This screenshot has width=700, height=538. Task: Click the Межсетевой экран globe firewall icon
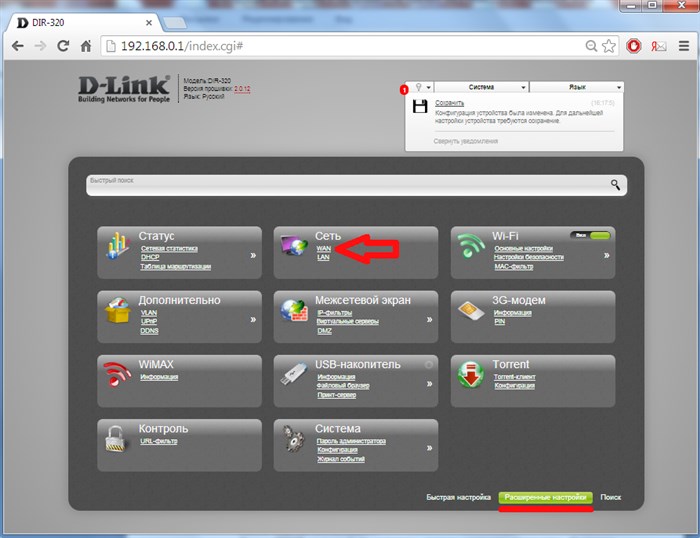294,310
